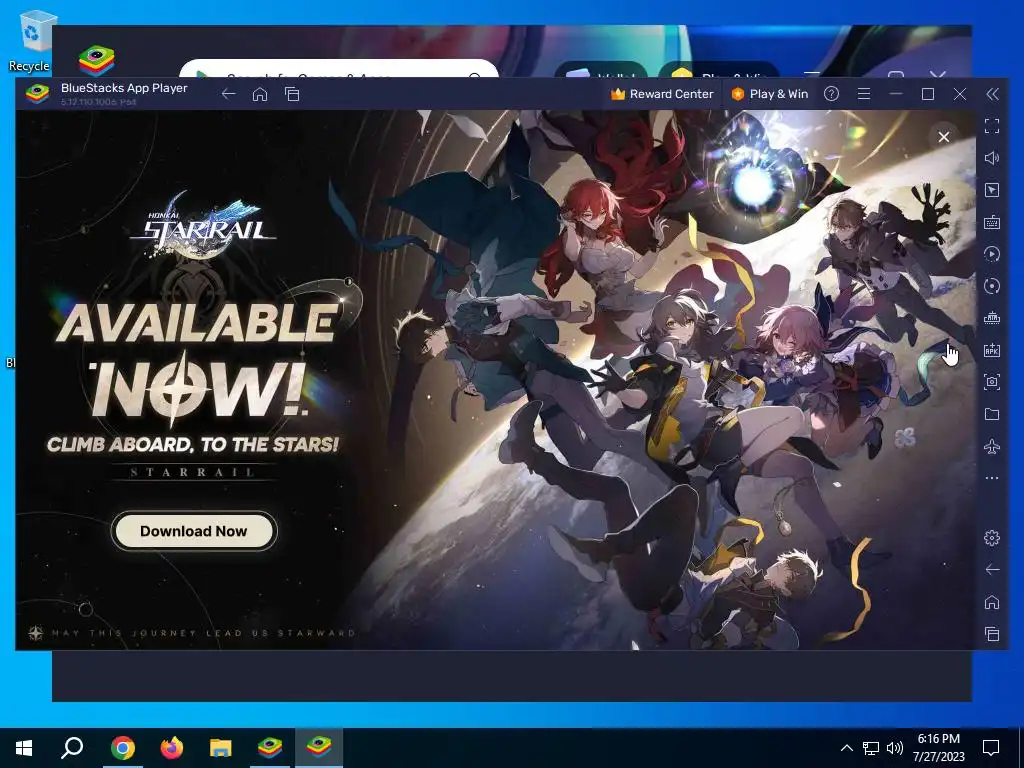Collapse the BlueStacks side toolbar
This screenshot has height=768, width=1024.
(992, 94)
